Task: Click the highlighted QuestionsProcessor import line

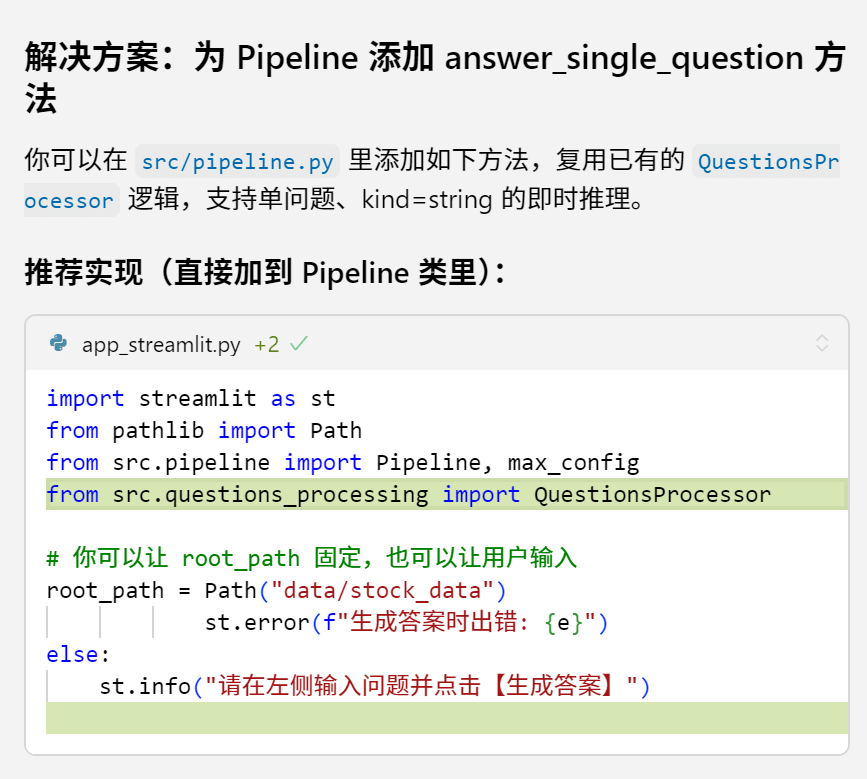Action: (447, 494)
